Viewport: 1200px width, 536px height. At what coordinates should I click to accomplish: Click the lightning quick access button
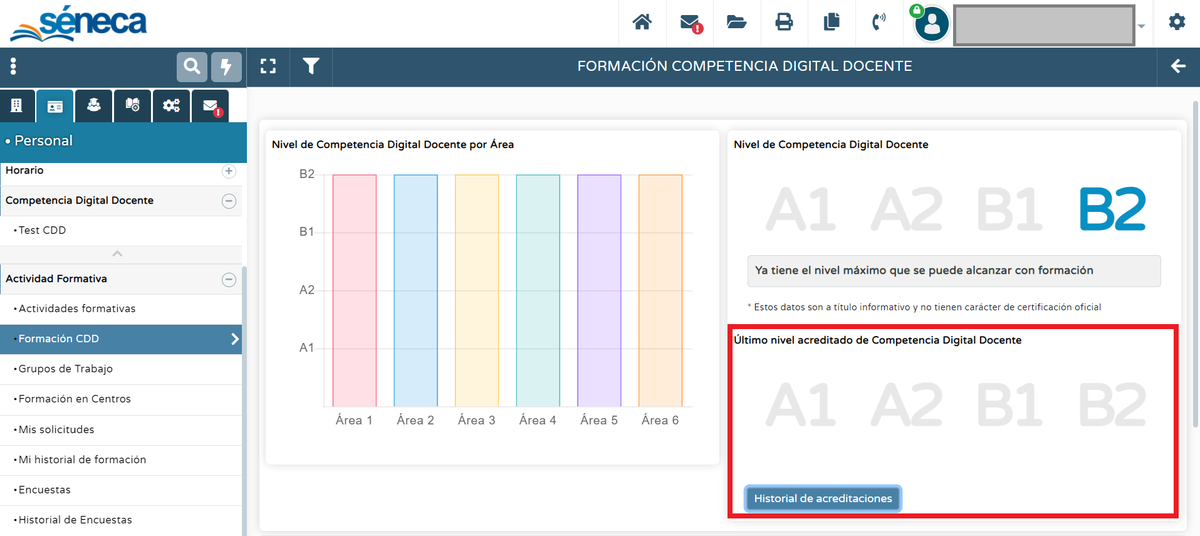[x=226, y=67]
